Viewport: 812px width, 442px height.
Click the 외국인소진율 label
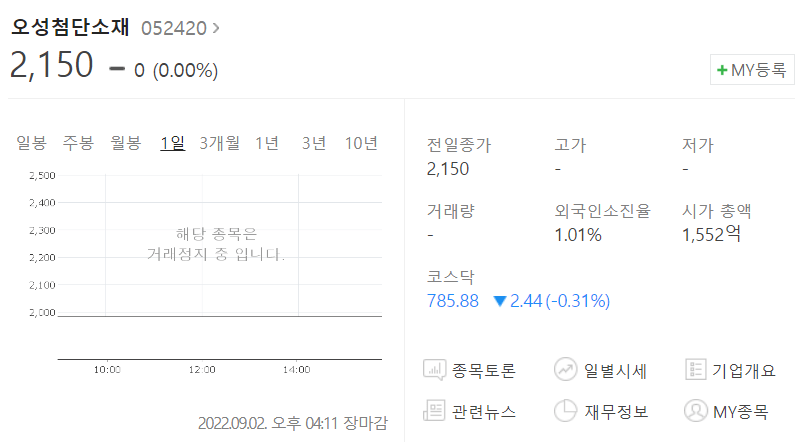tap(602, 211)
